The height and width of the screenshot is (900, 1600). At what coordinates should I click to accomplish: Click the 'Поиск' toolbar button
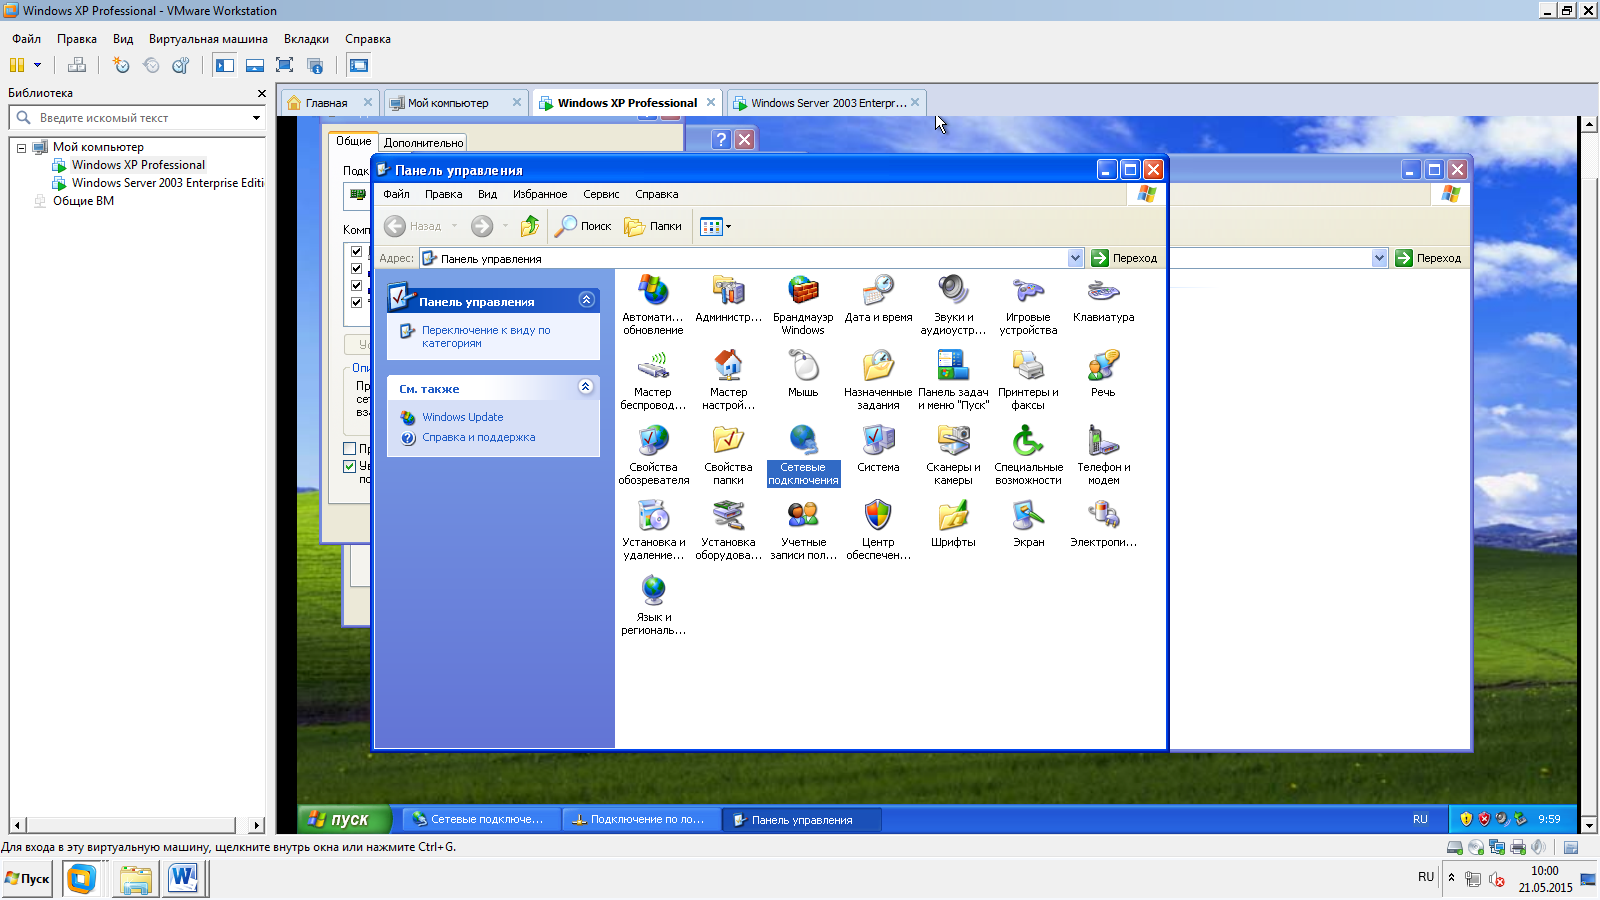pos(584,226)
